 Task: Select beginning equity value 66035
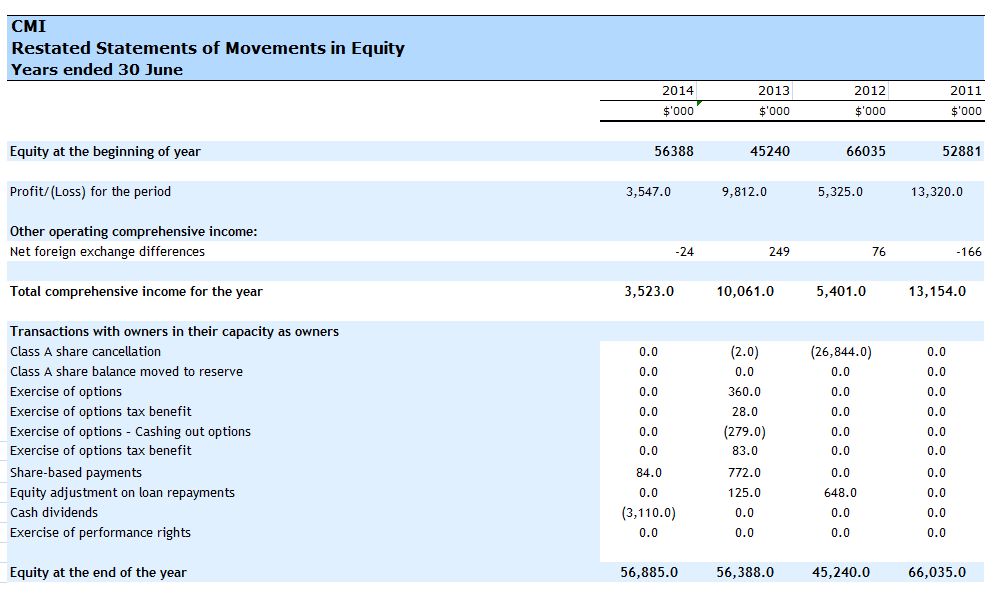(x=866, y=151)
